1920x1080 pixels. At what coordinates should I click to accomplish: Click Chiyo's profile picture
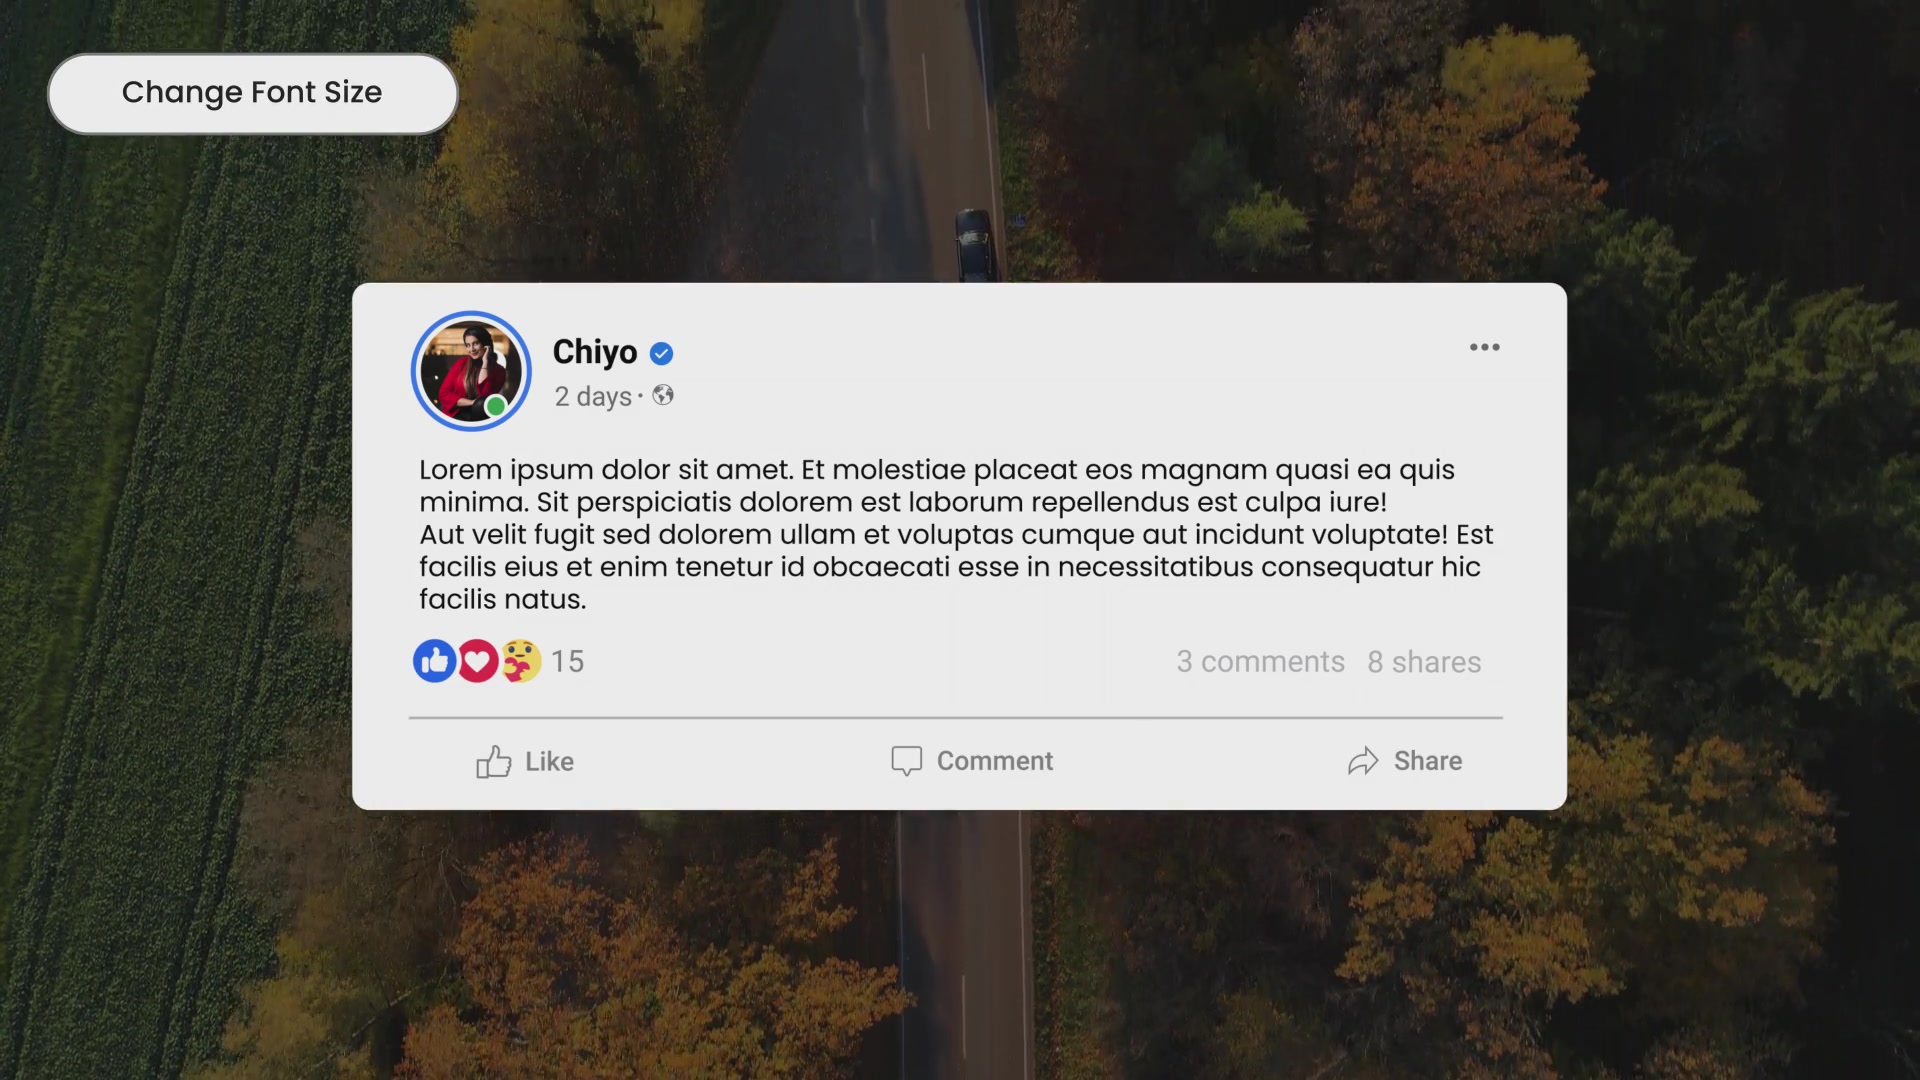(471, 371)
